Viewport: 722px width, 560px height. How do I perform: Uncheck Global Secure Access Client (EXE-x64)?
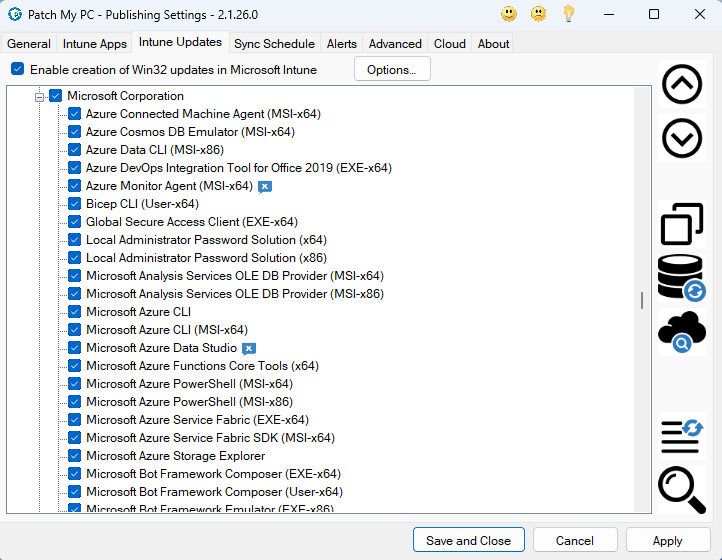(x=75, y=222)
